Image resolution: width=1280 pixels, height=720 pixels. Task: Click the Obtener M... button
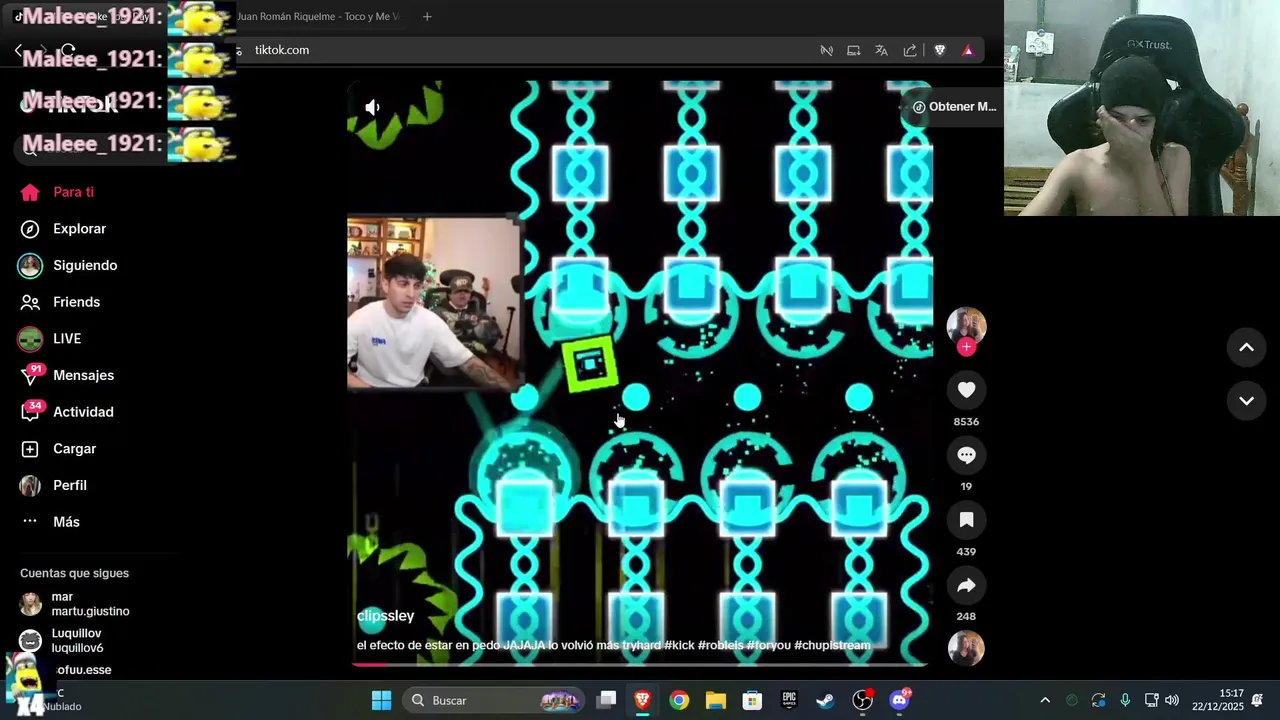[954, 107]
